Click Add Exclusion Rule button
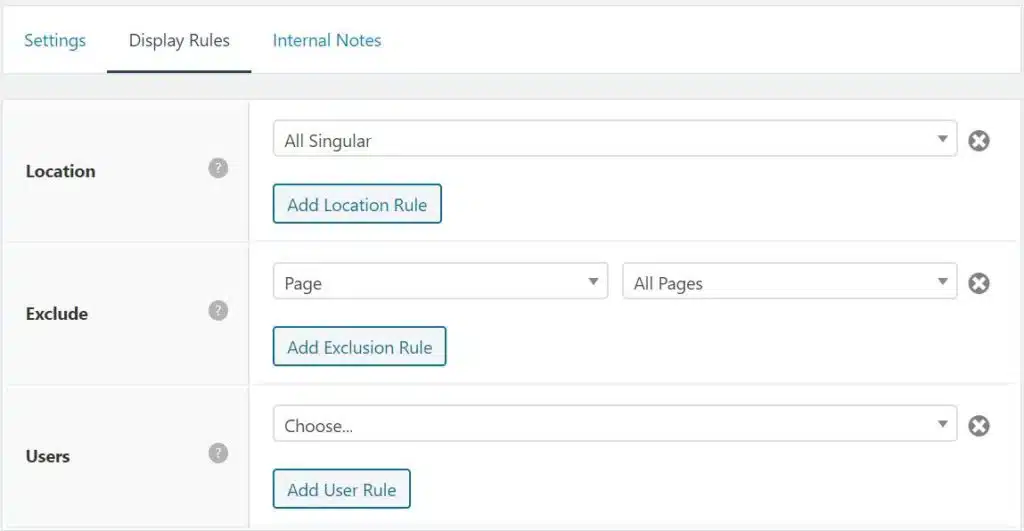1024x531 pixels. point(359,346)
